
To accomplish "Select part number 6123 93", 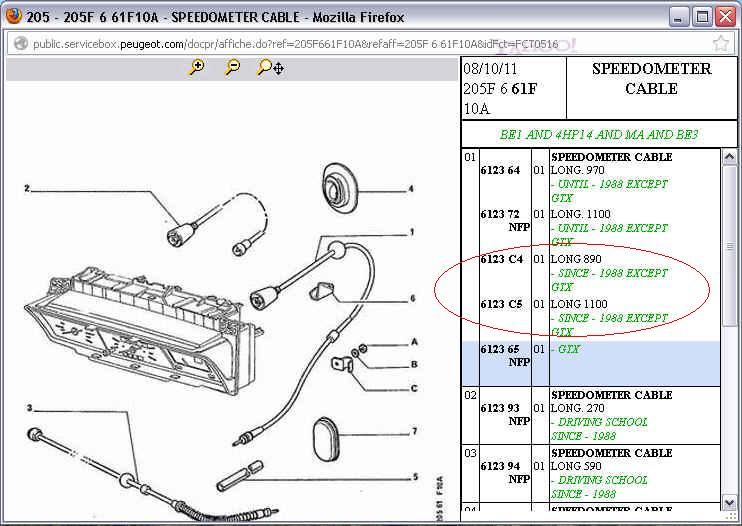I will [x=500, y=408].
